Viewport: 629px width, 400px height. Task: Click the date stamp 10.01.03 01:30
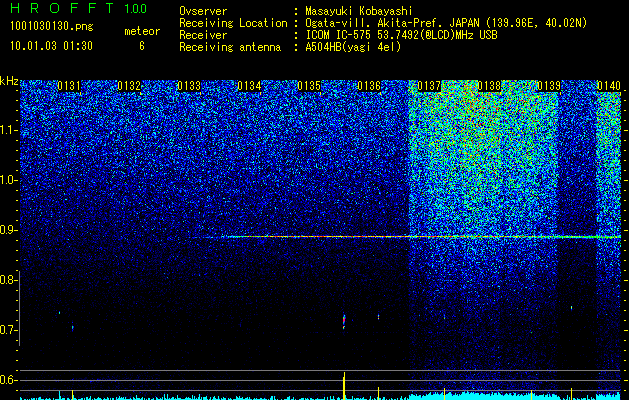pyautogui.click(x=51, y=46)
